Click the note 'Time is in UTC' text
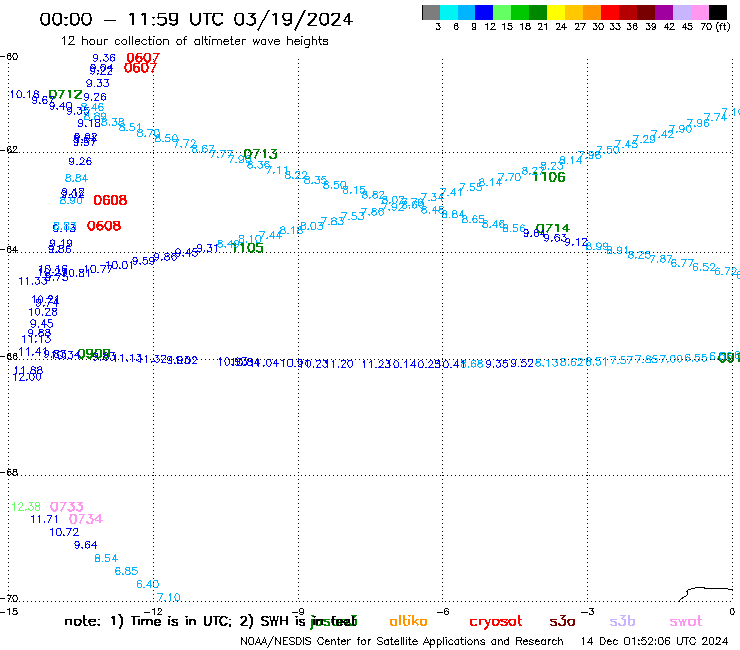 point(181,621)
